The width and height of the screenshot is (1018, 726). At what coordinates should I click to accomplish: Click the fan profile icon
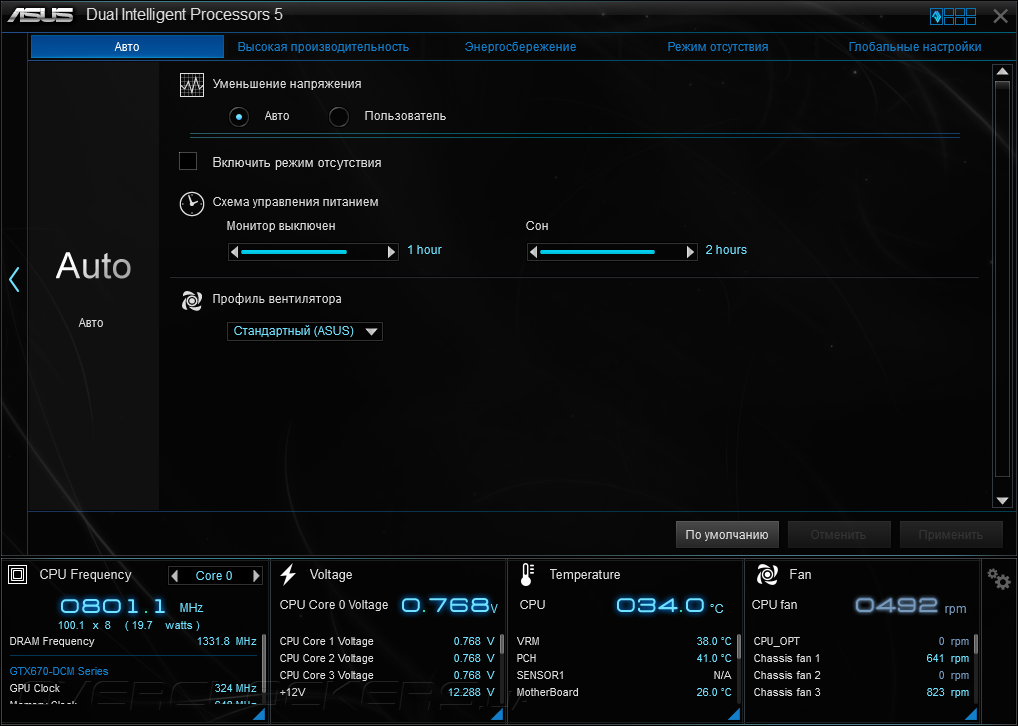pyautogui.click(x=192, y=300)
